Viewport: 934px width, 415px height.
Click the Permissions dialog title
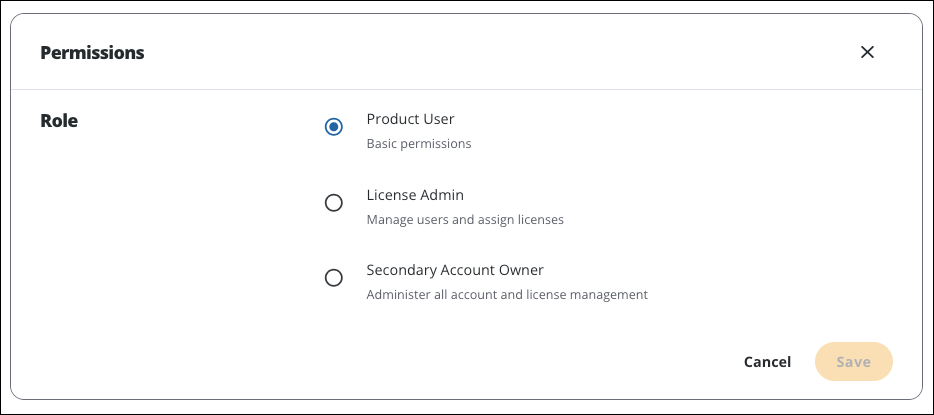point(92,53)
